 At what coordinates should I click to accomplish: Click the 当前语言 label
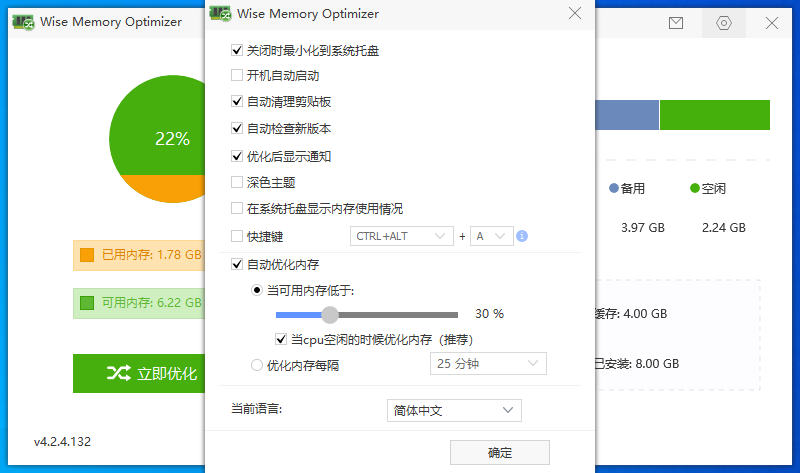[x=257, y=409]
